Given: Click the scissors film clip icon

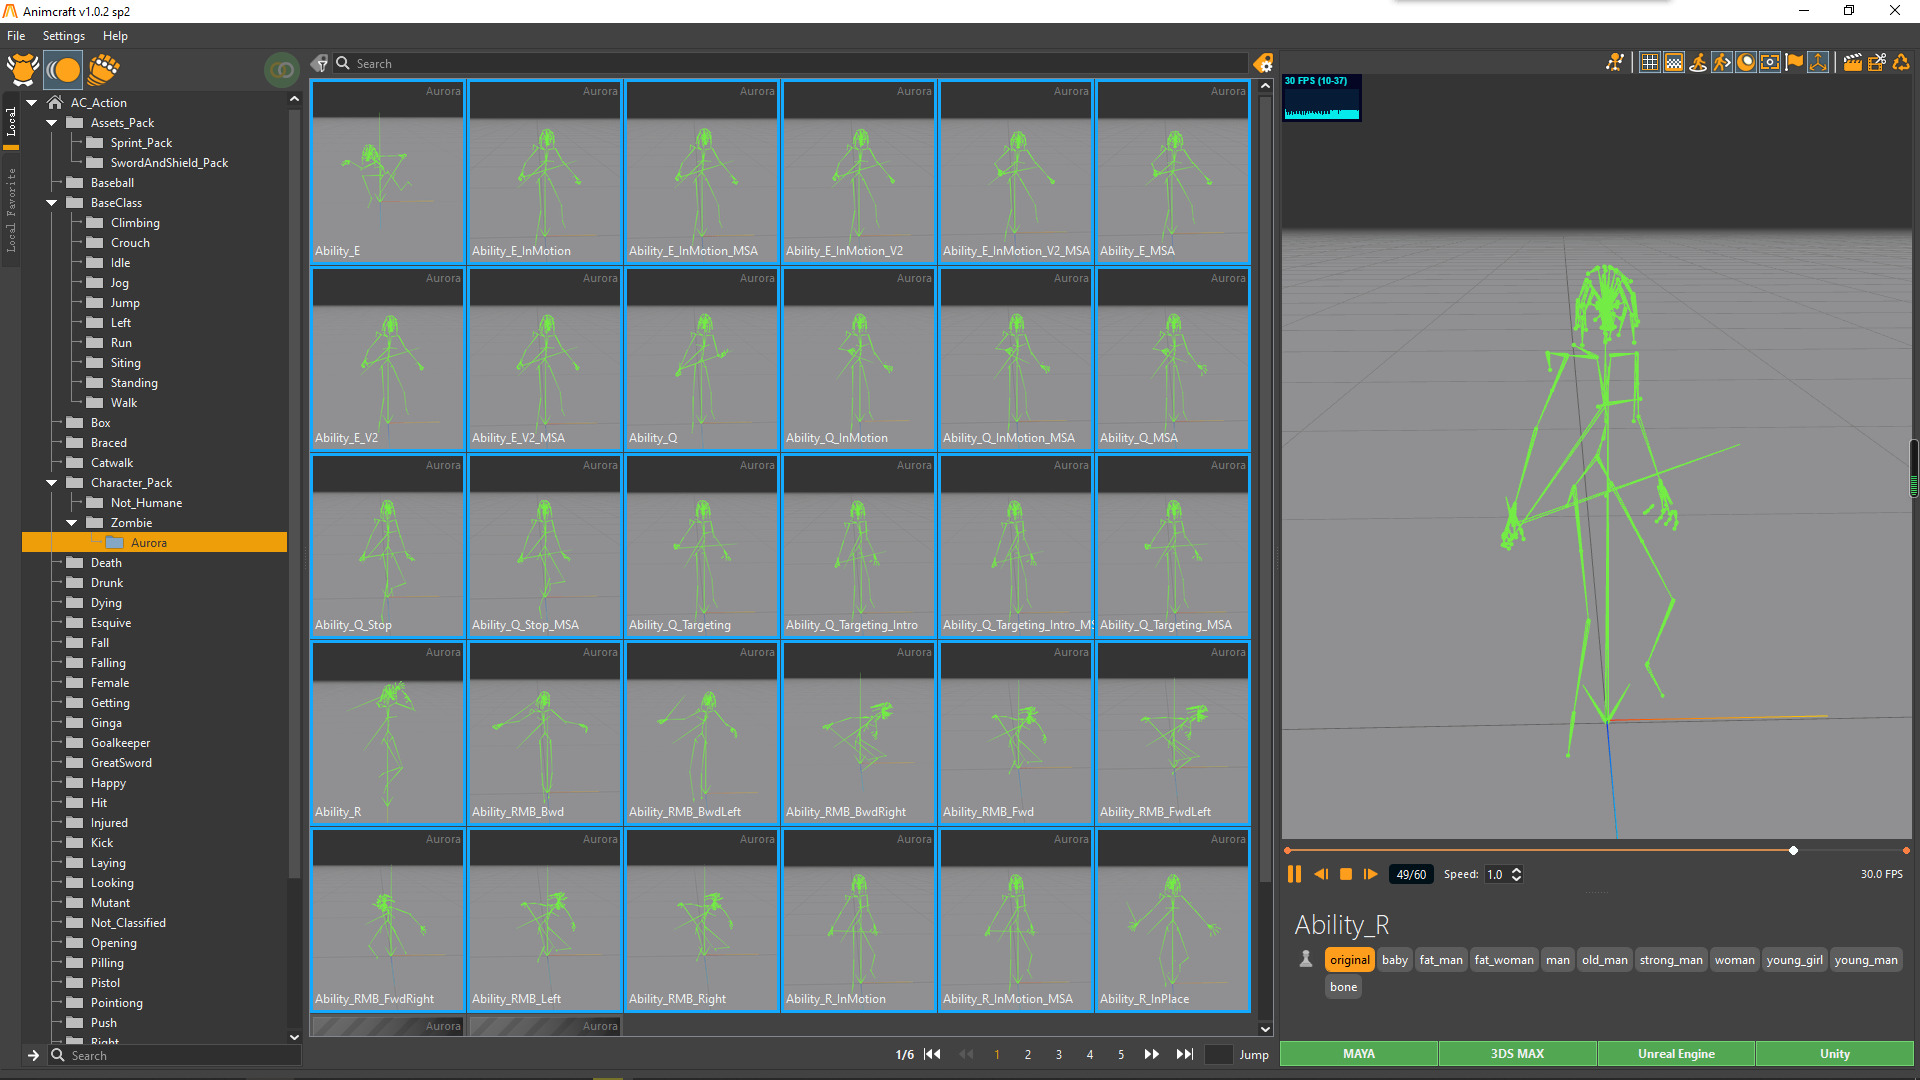Looking at the screenshot, I should (x=1876, y=63).
